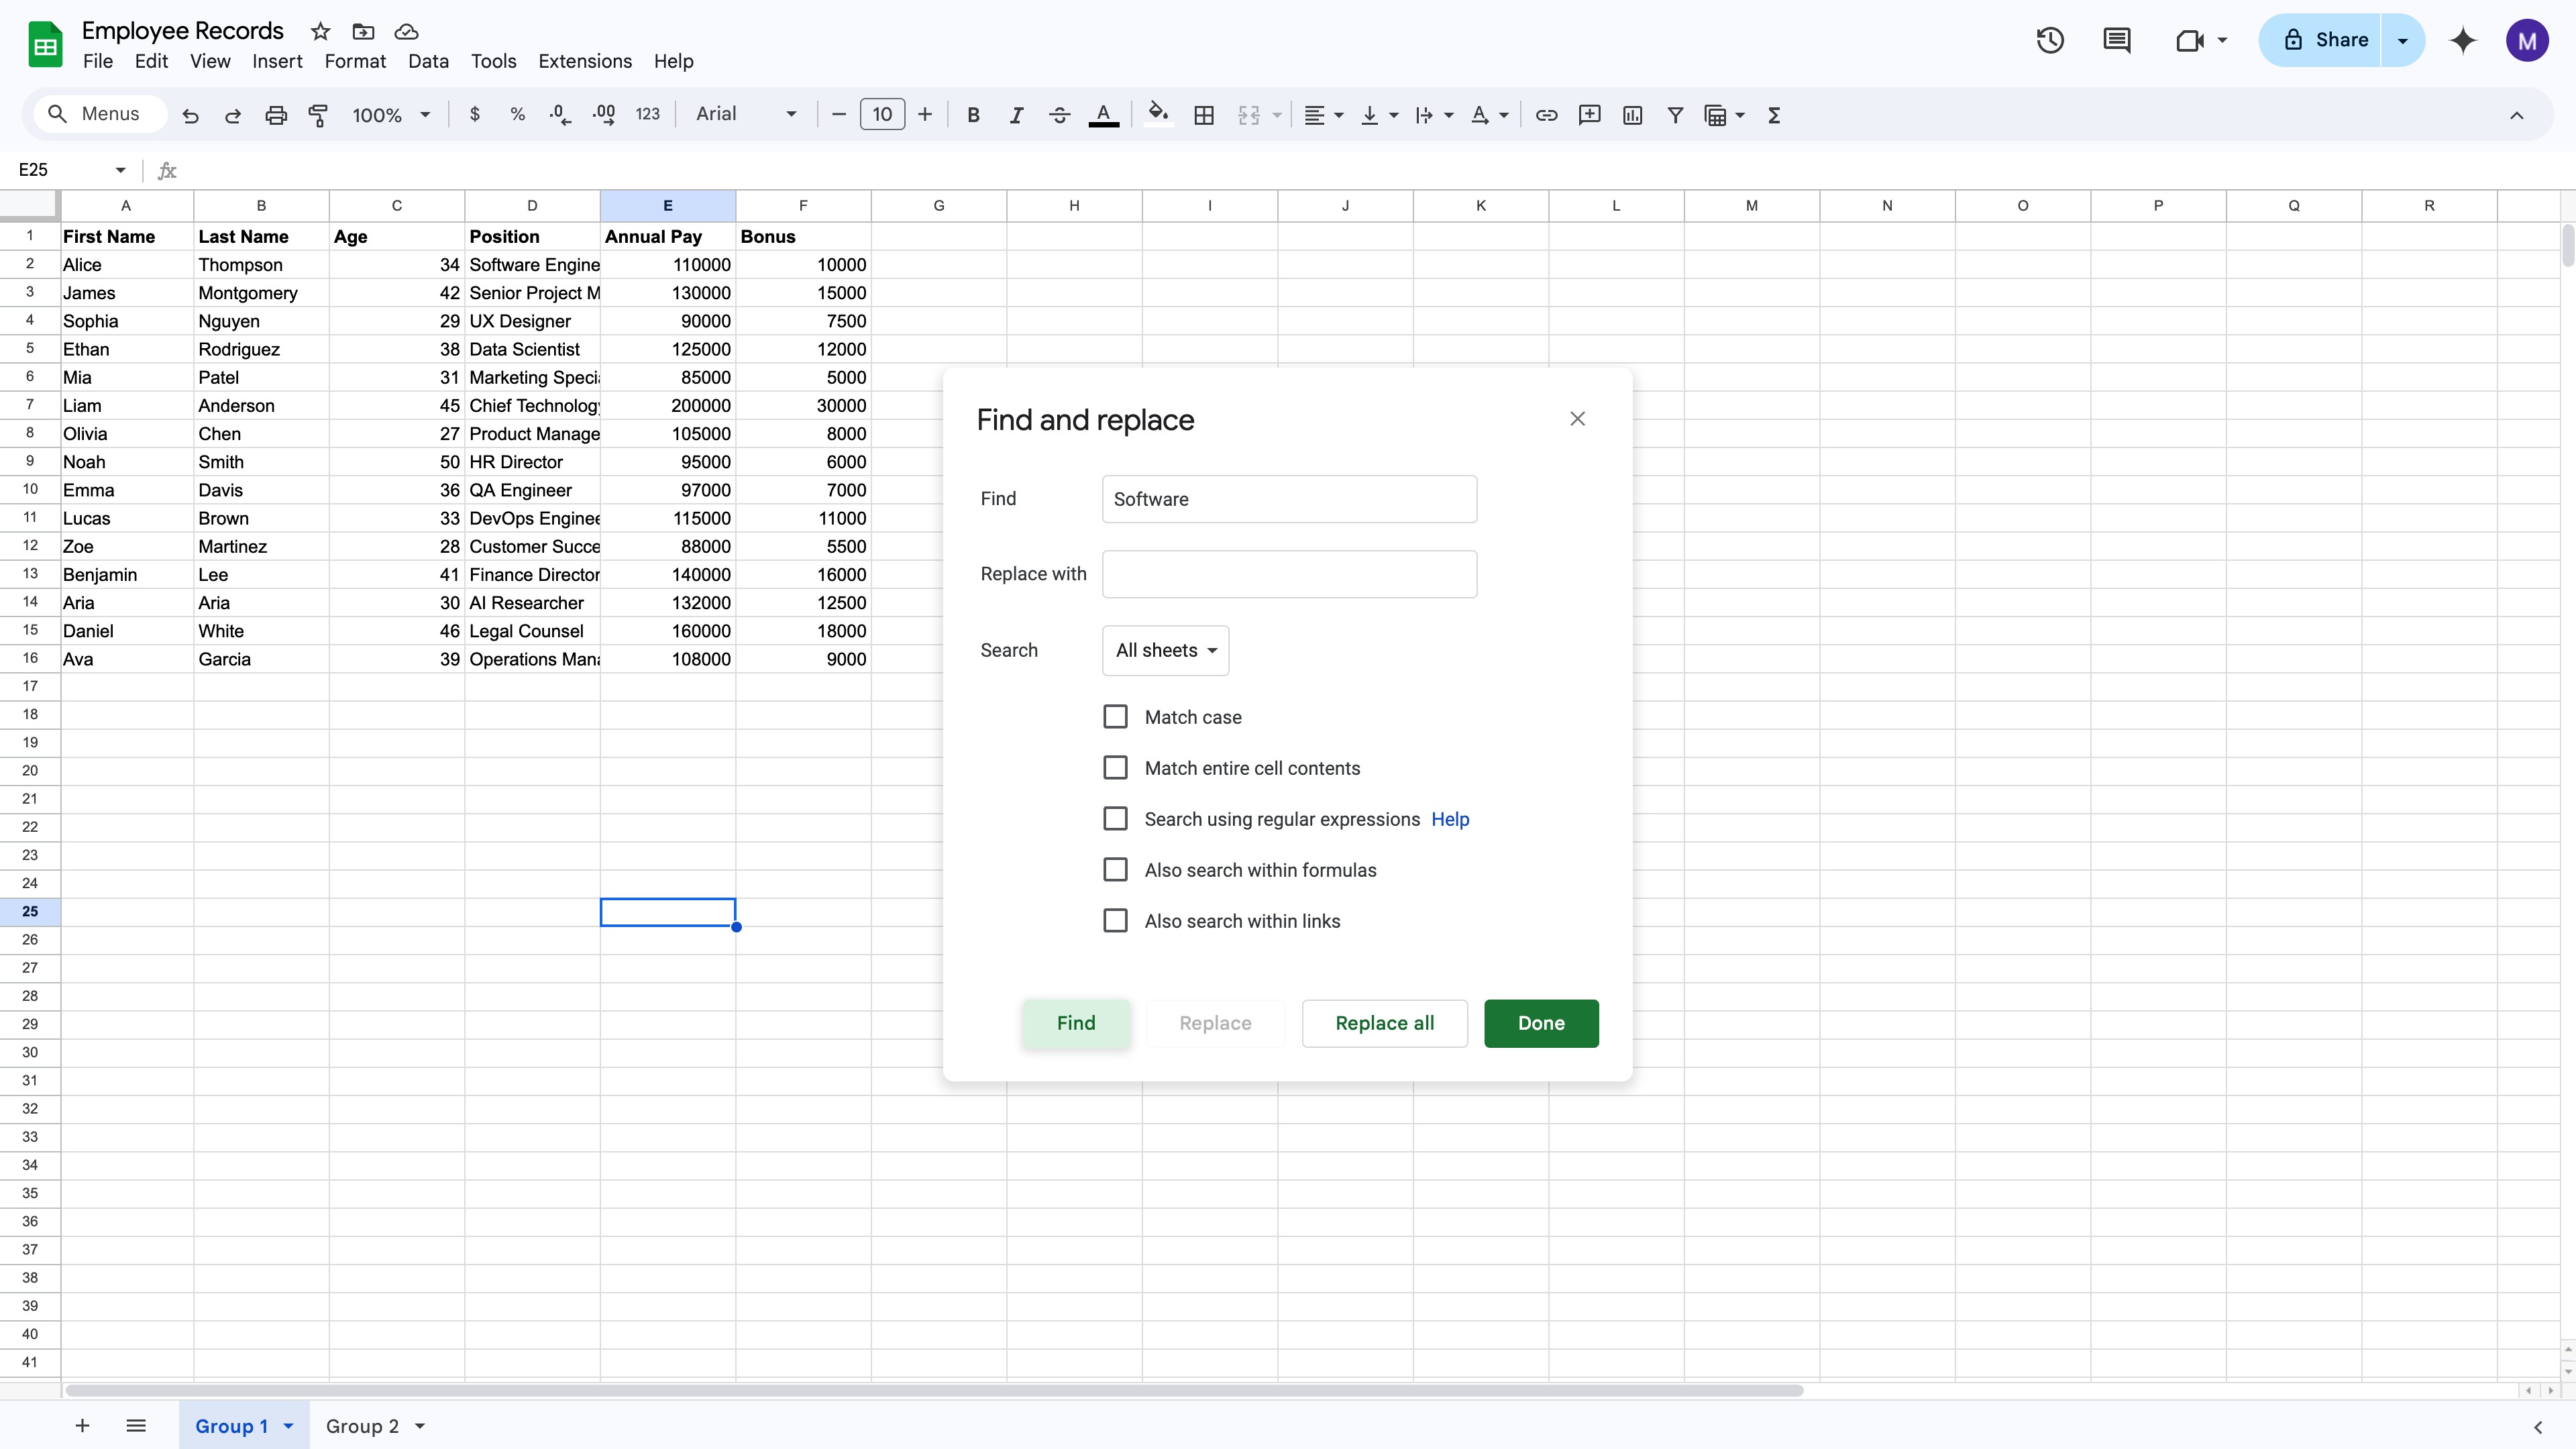The width and height of the screenshot is (2576, 1449).
Task: Click the Done button
Action: click(x=1541, y=1023)
